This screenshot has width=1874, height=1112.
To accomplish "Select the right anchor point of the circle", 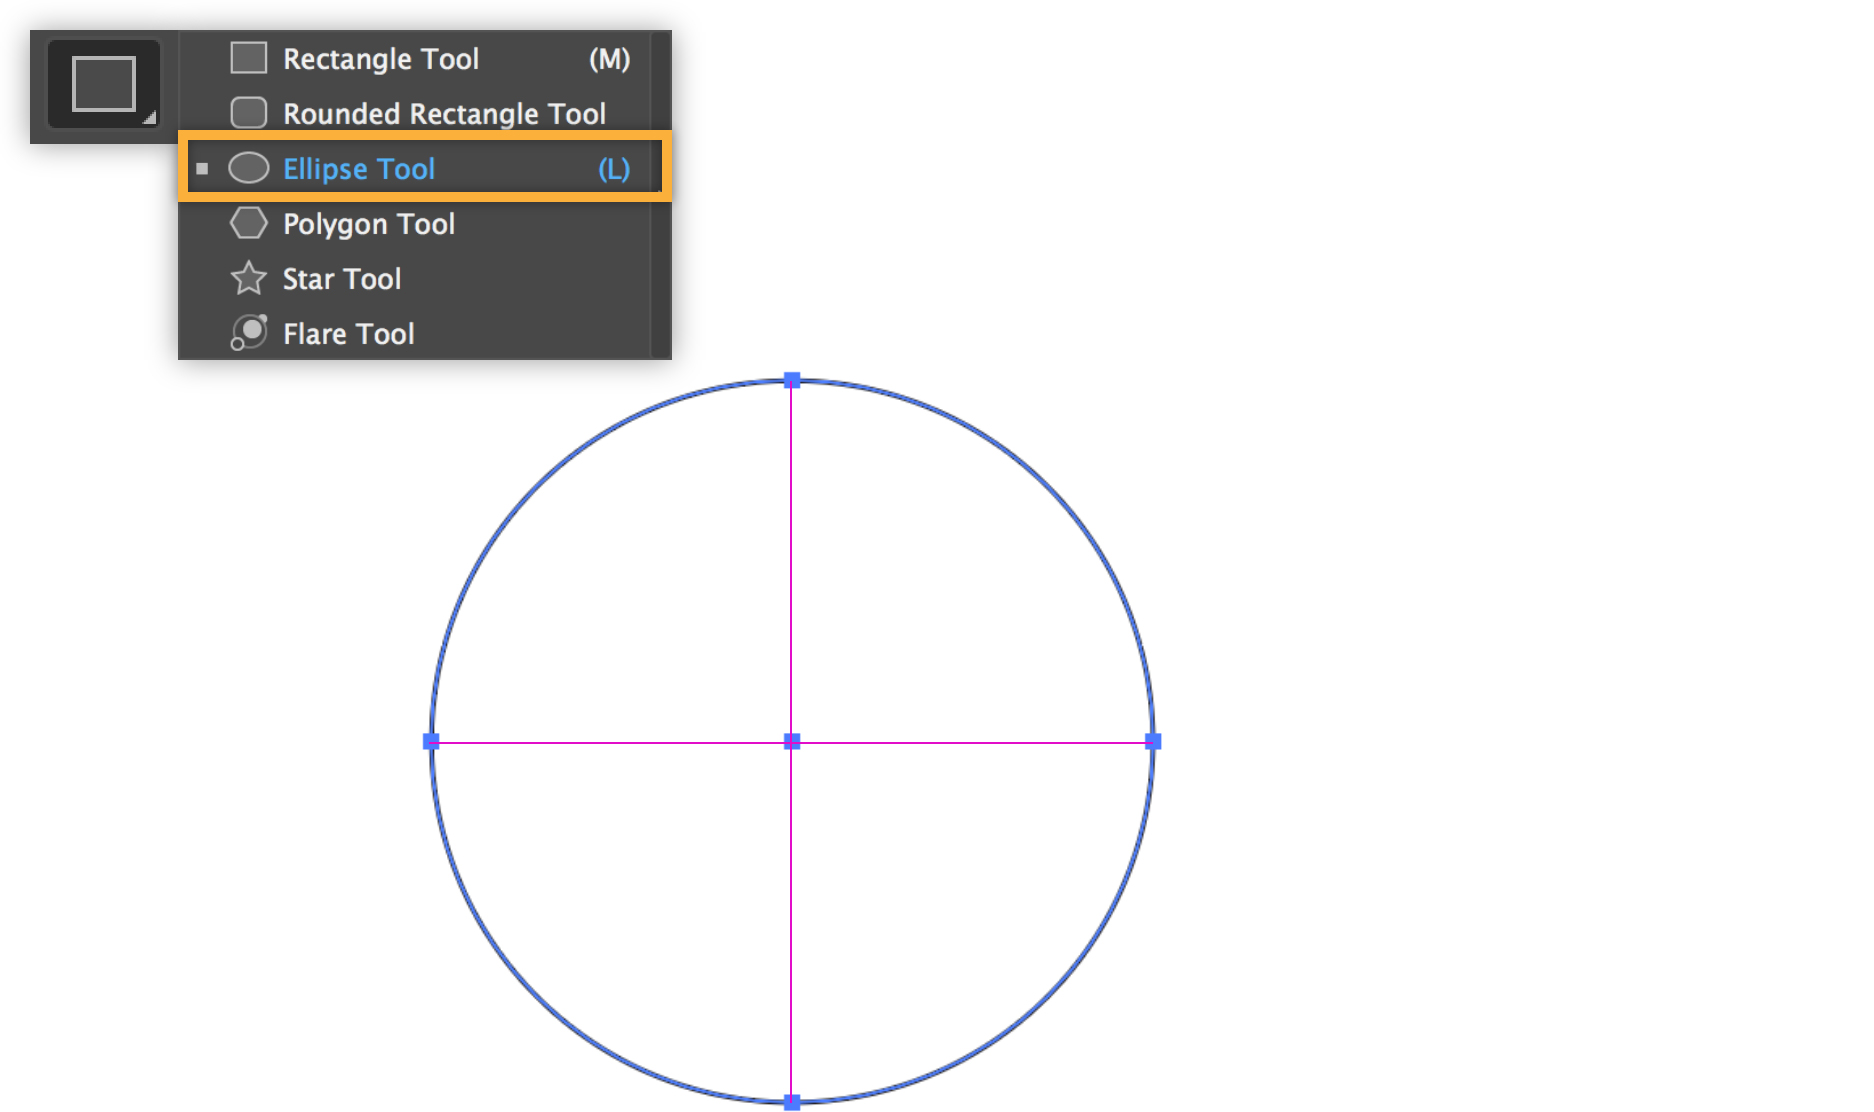I will tap(1154, 741).
